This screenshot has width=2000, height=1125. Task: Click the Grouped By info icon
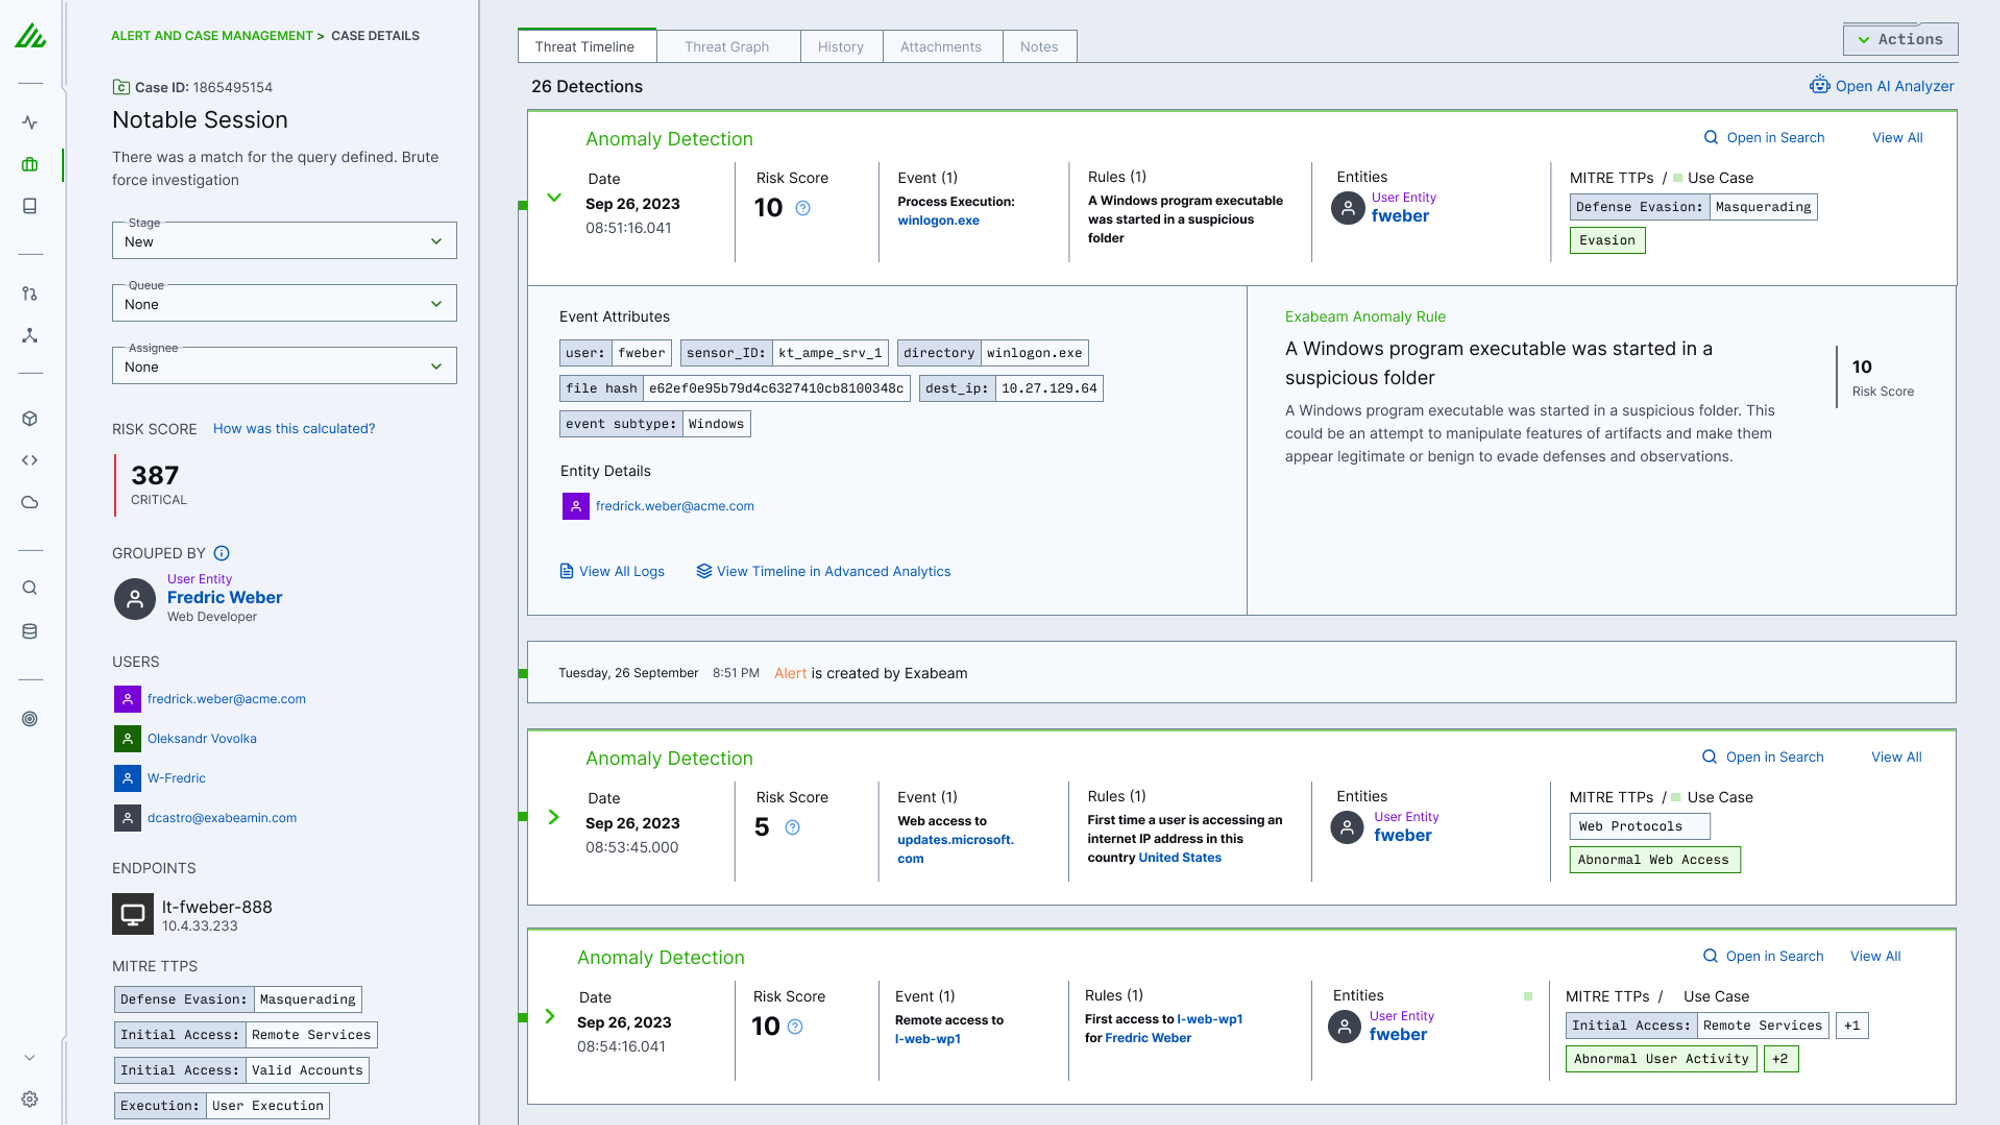coord(222,553)
